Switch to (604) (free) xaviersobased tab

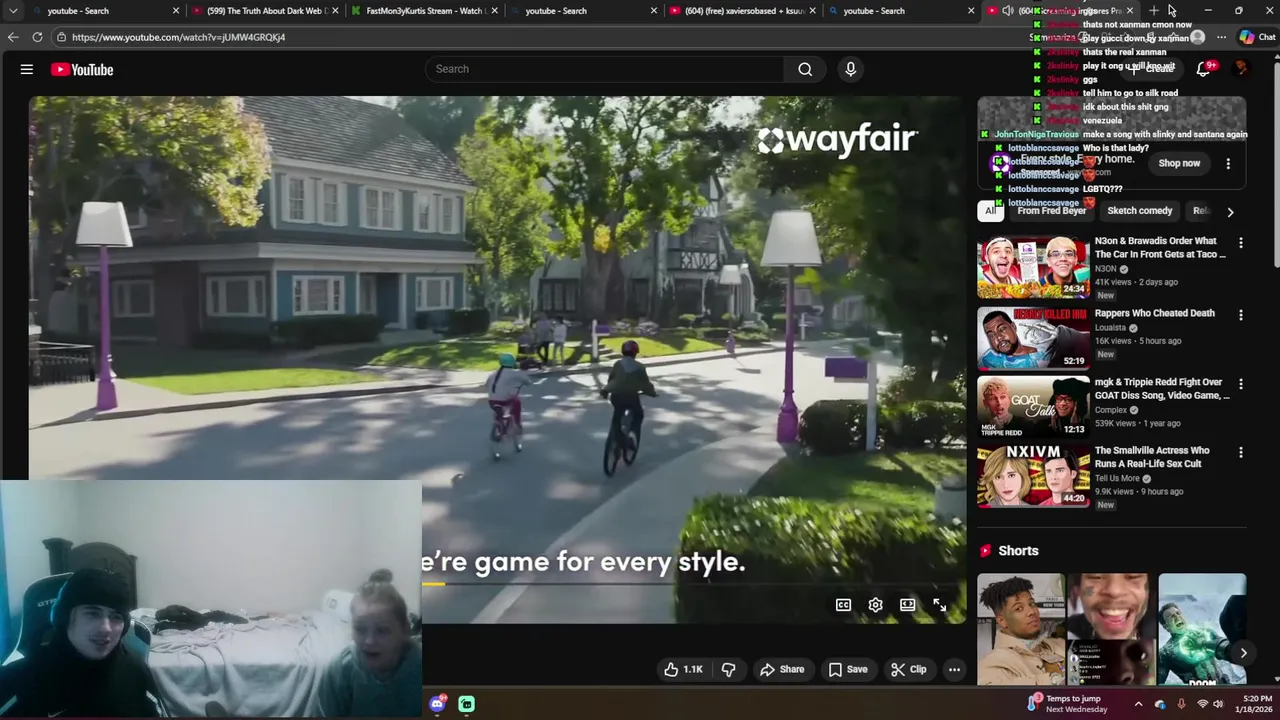741,11
